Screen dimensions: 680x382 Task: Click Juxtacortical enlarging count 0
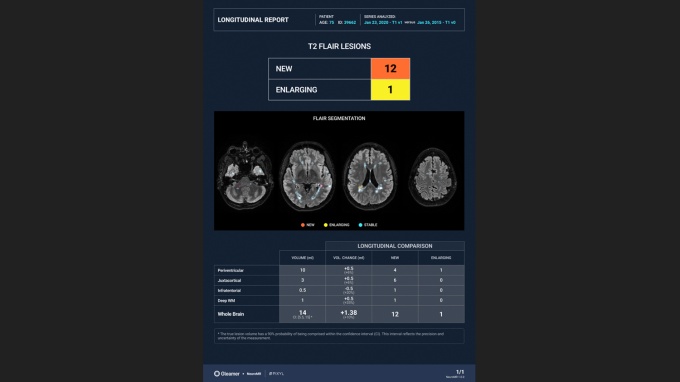[x=441, y=280]
